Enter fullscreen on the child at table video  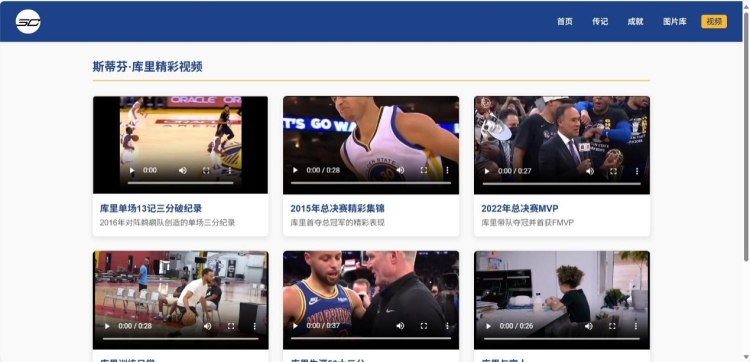coord(612,326)
